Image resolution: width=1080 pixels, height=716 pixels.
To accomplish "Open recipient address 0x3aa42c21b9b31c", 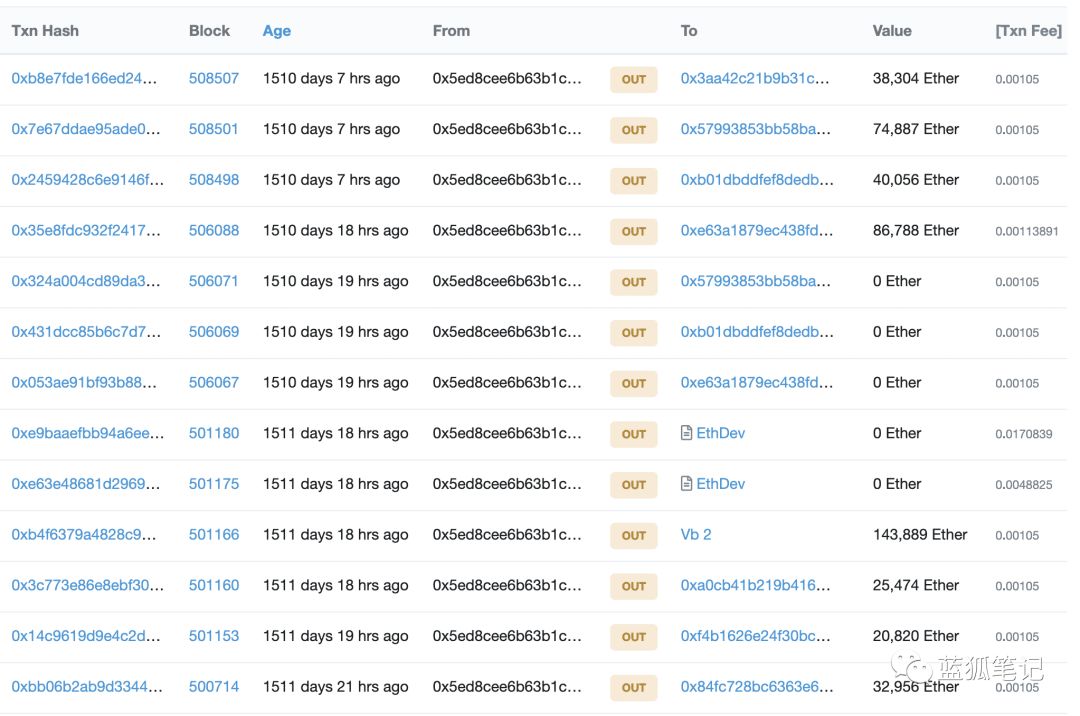I will [755, 78].
